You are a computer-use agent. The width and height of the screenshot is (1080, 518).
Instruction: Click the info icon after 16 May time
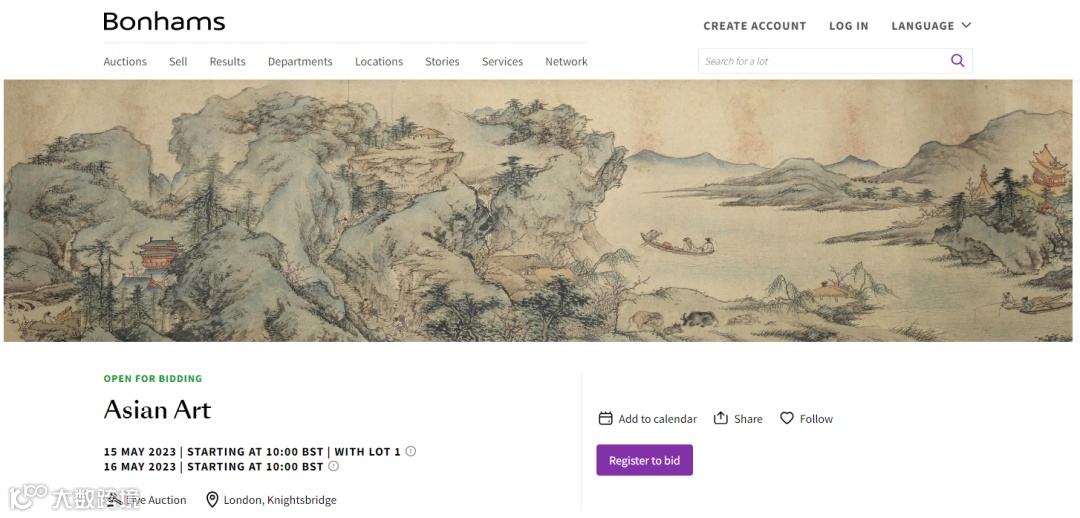333,466
